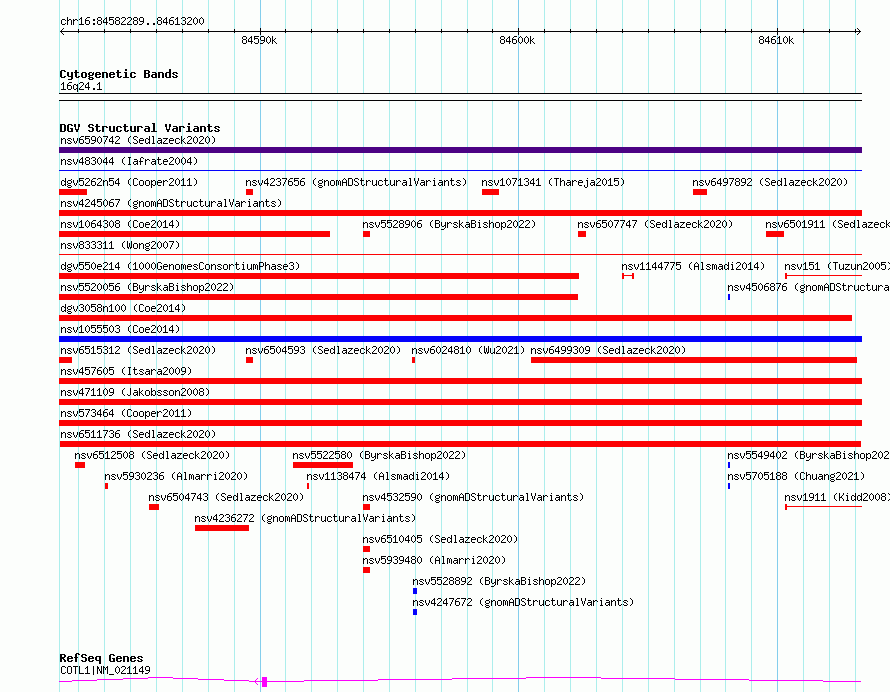The image size is (890, 692).
Task: Open nsv5930236 (Almarri2020) label
Action: [x=176, y=476]
